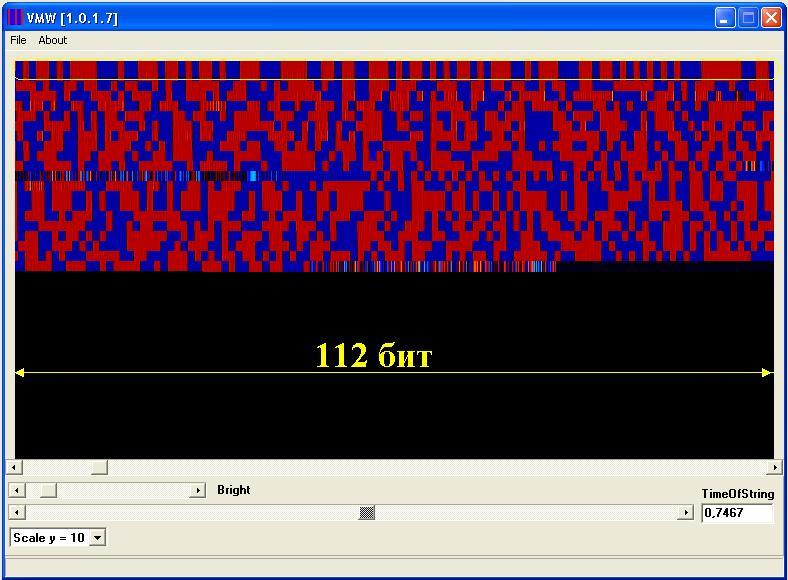Click the TimeOfString value field 0,7467

(737, 513)
